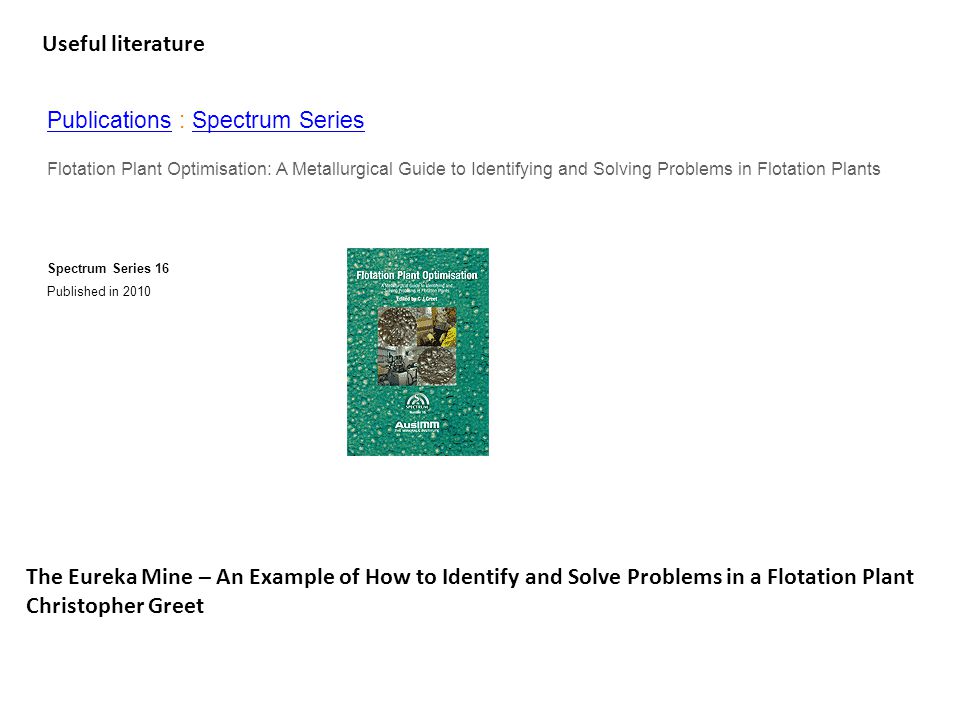Click the bottom-right froth photo on the cover

click(437, 366)
